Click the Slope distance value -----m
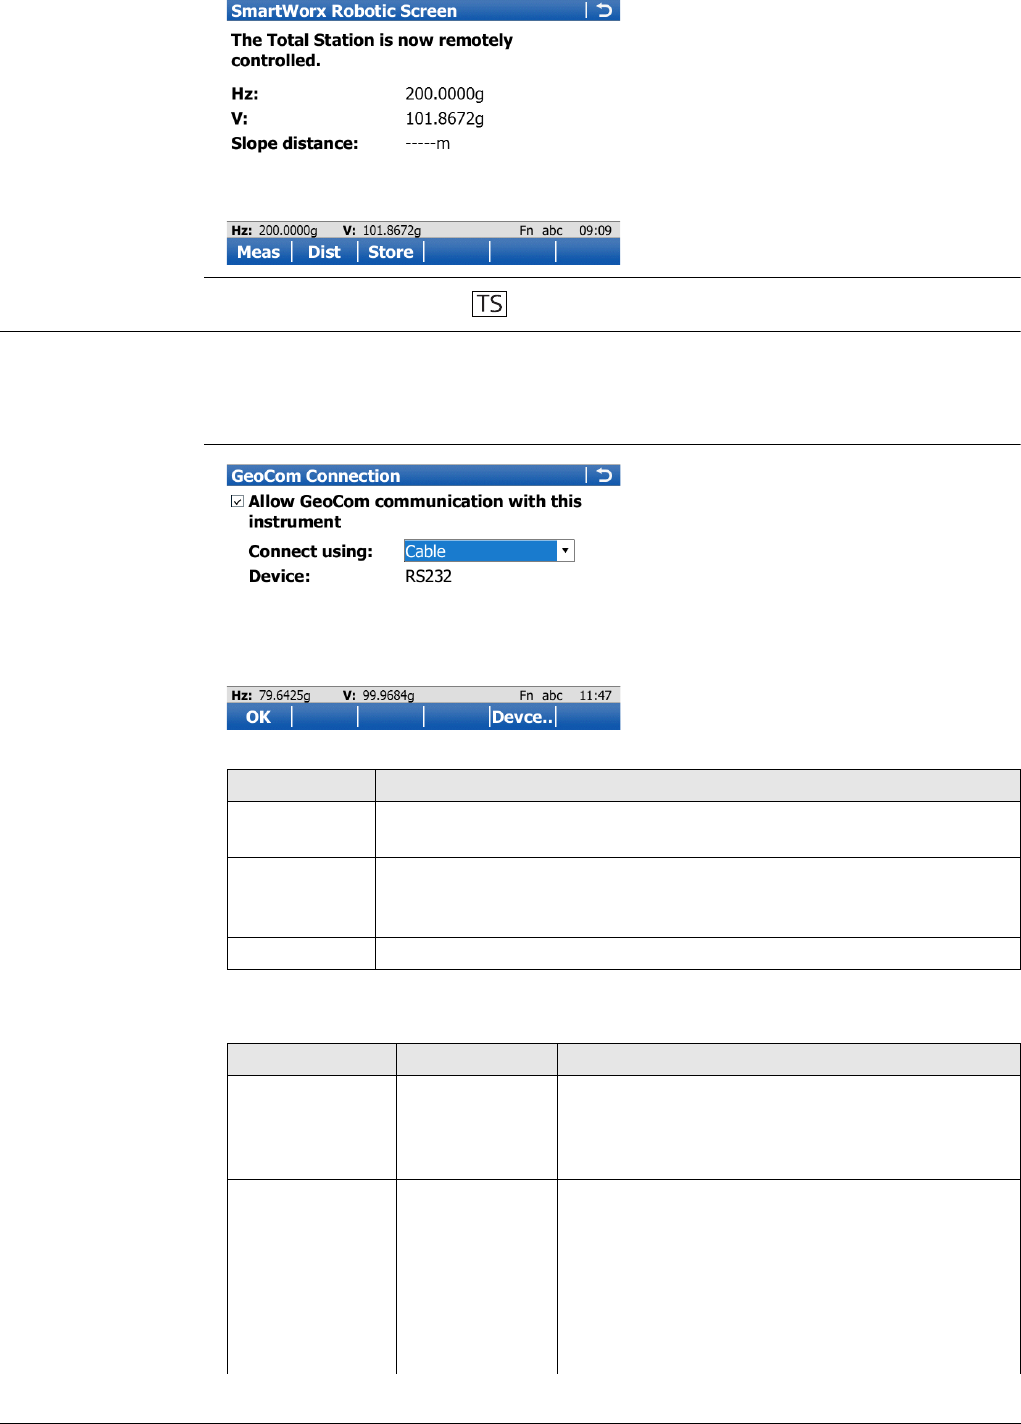1021x1424 pixels. pos(428,144)
